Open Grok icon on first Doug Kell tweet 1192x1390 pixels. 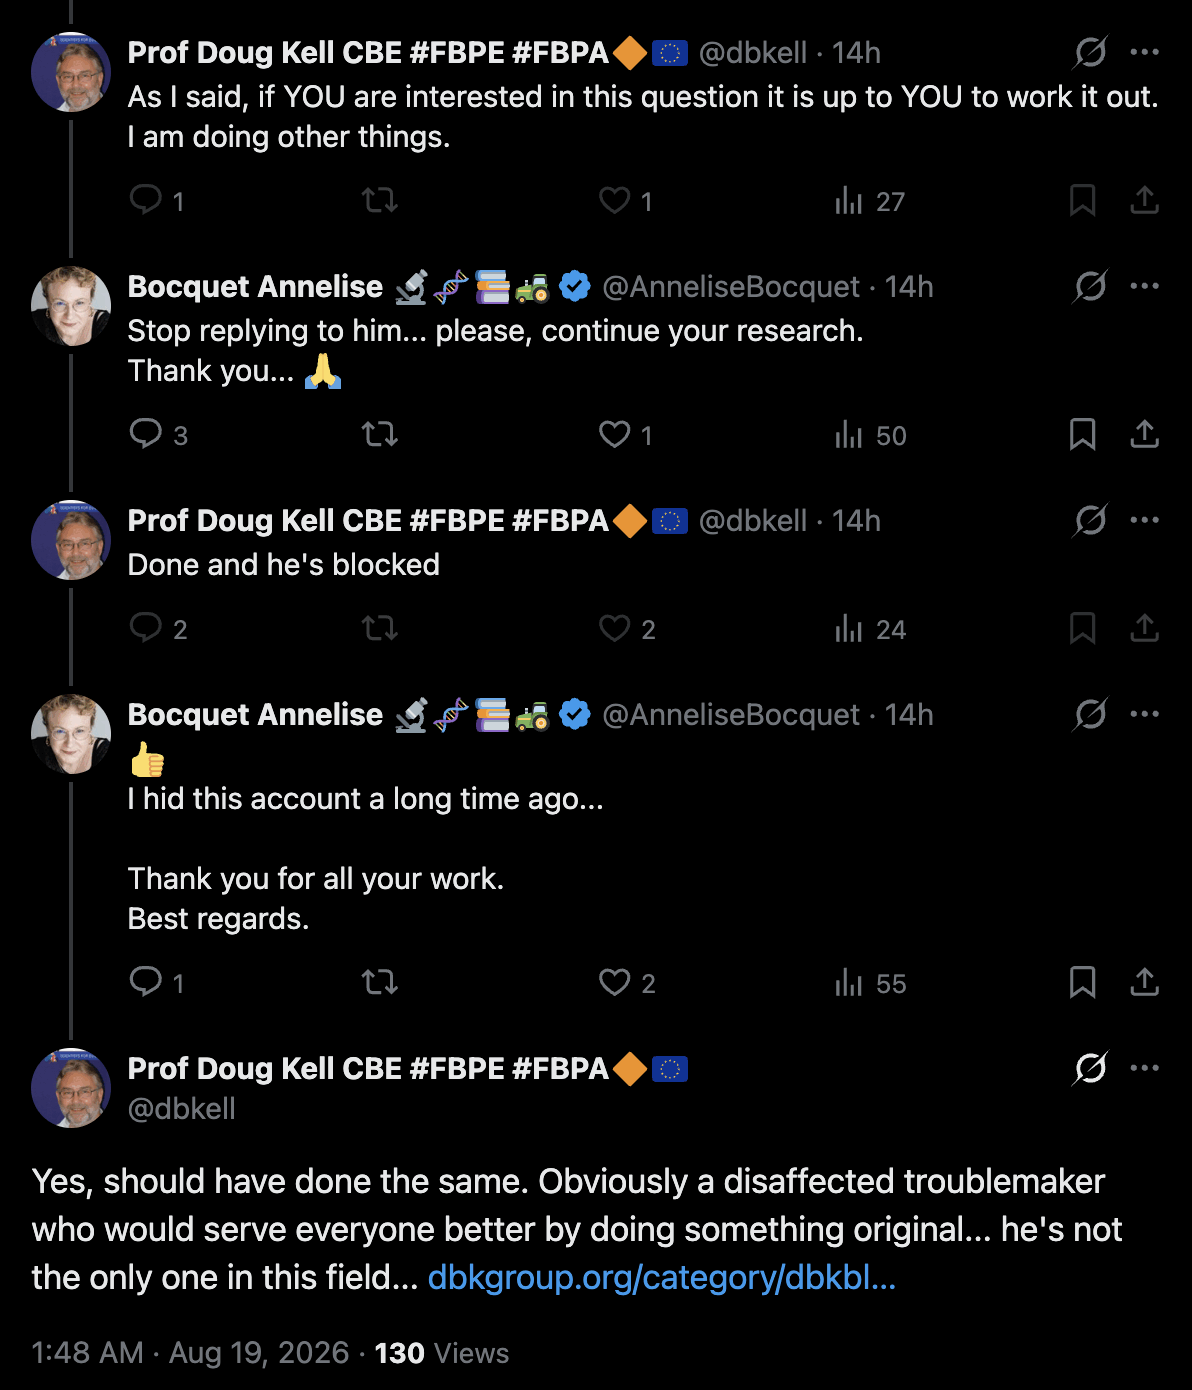1090,52
